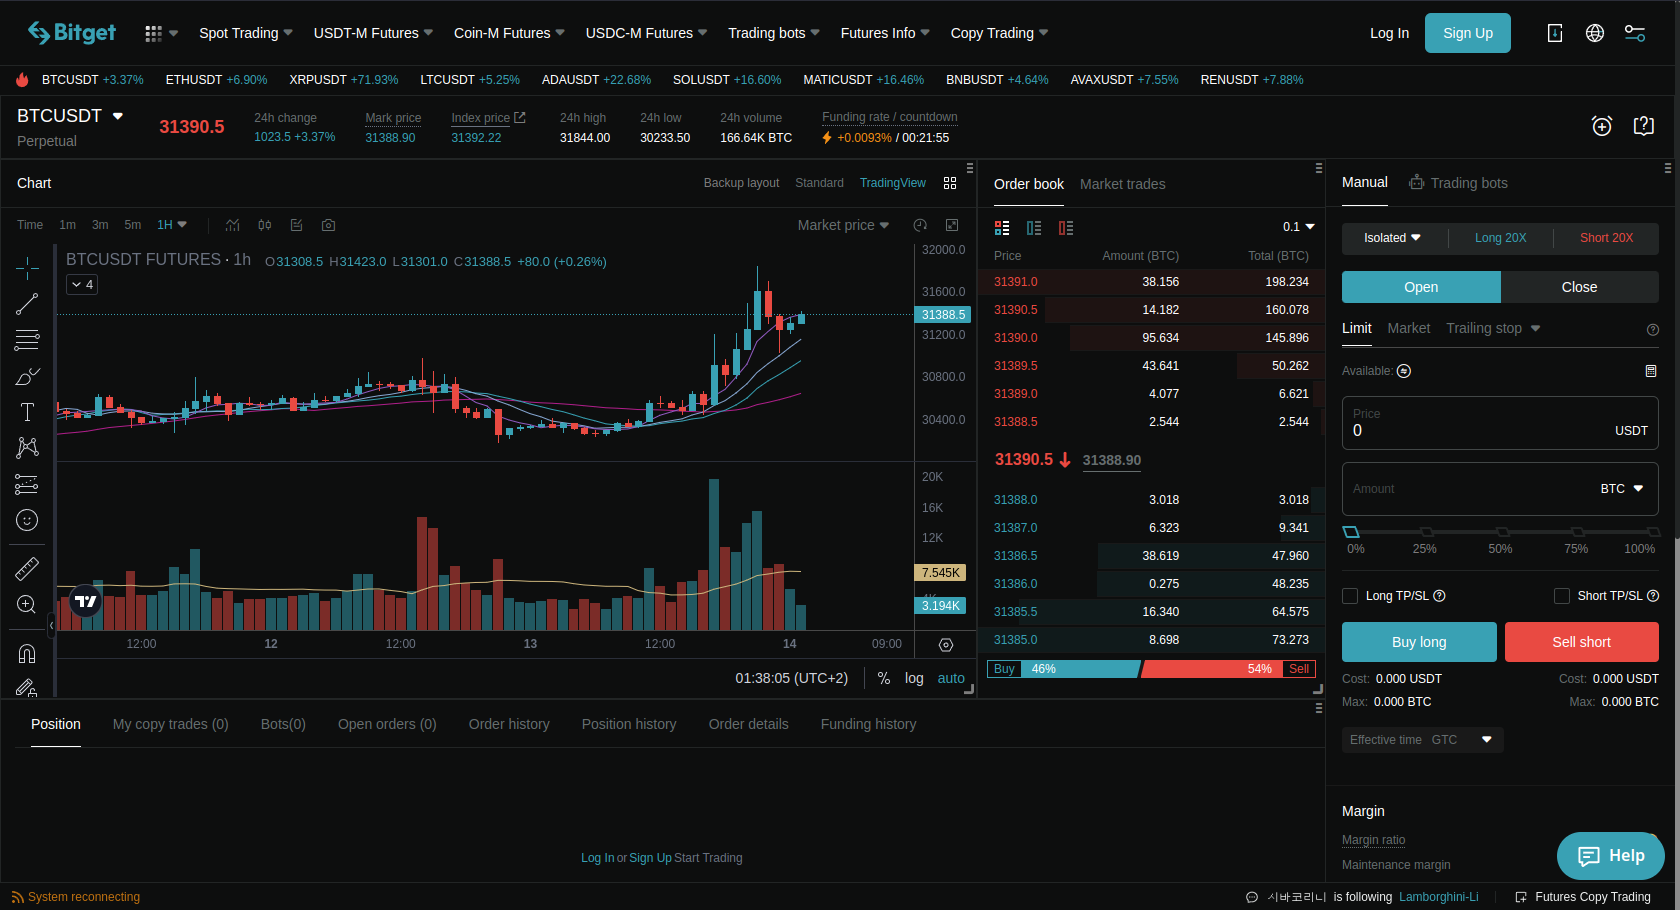Open the app download icon

[1555, 33]
